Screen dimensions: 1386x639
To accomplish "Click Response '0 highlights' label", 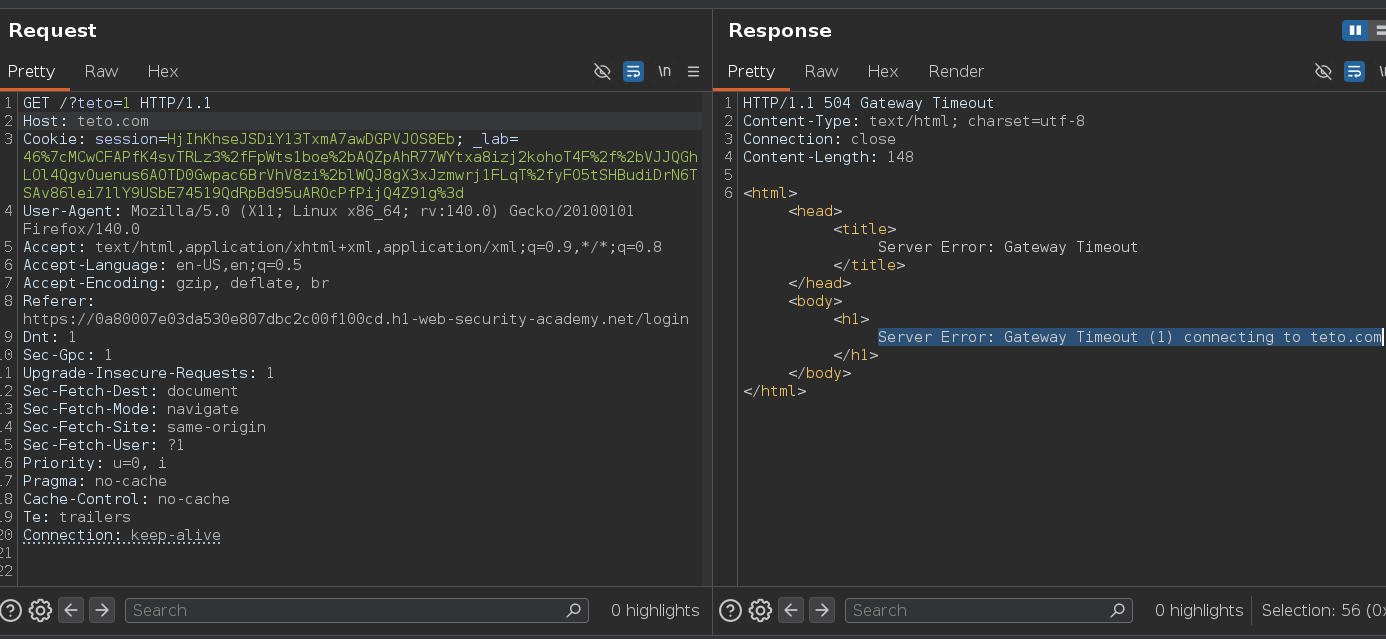I will pos(1199,610).
